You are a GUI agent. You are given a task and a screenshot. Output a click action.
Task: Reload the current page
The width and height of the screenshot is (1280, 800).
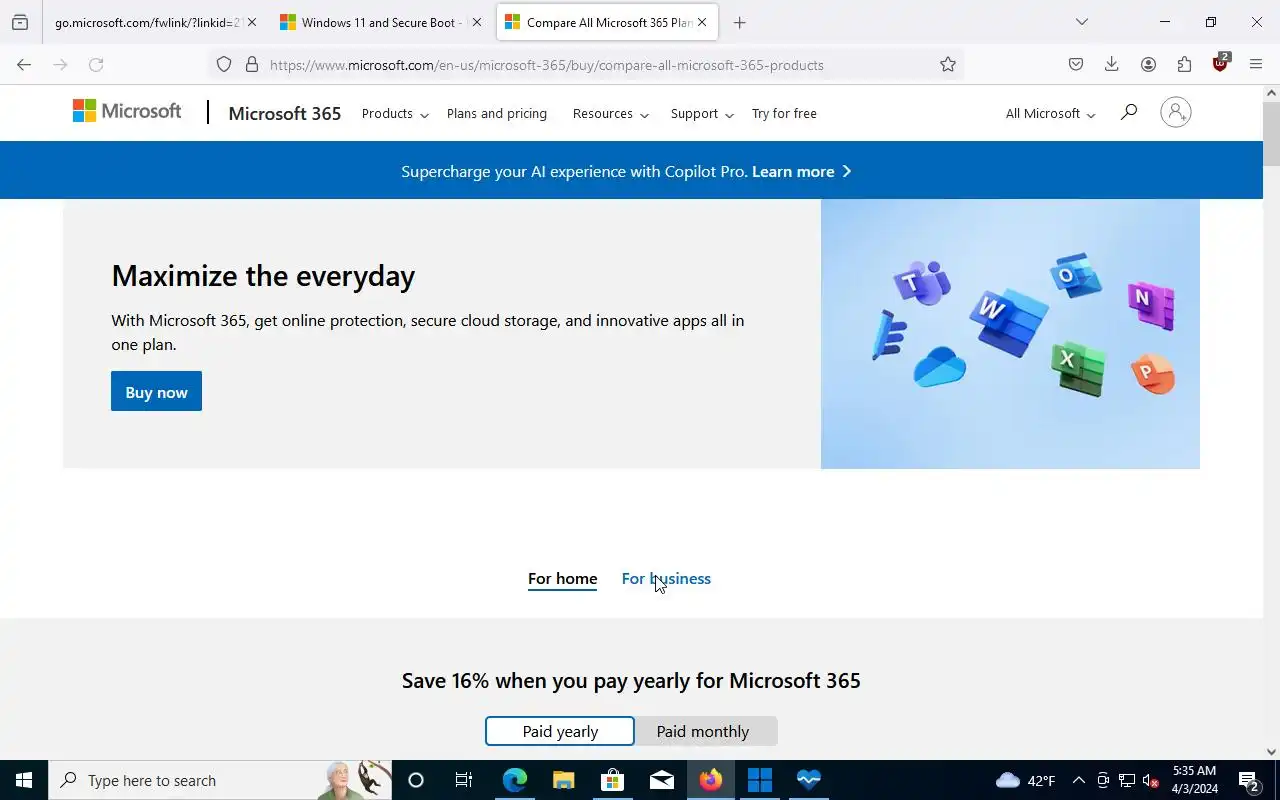(x=96, y=65)
